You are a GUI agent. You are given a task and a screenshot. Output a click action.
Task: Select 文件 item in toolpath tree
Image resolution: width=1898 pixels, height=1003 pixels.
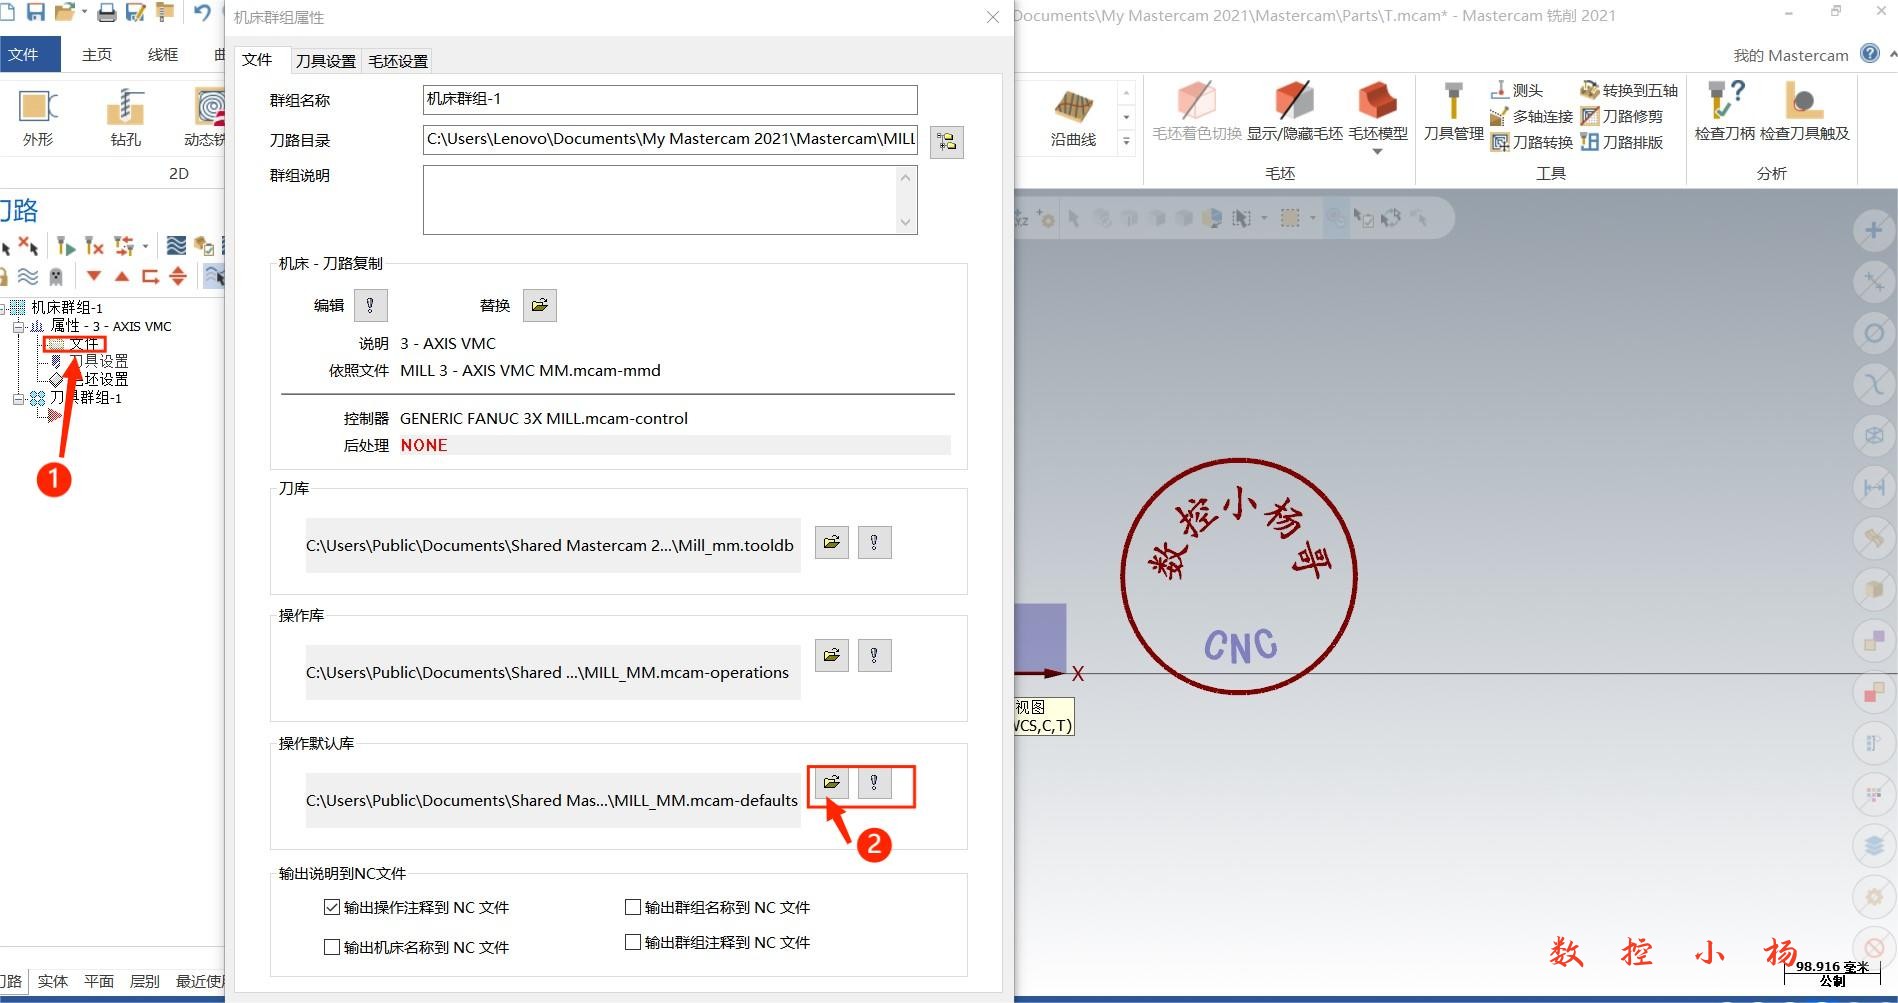coord(84,344)
